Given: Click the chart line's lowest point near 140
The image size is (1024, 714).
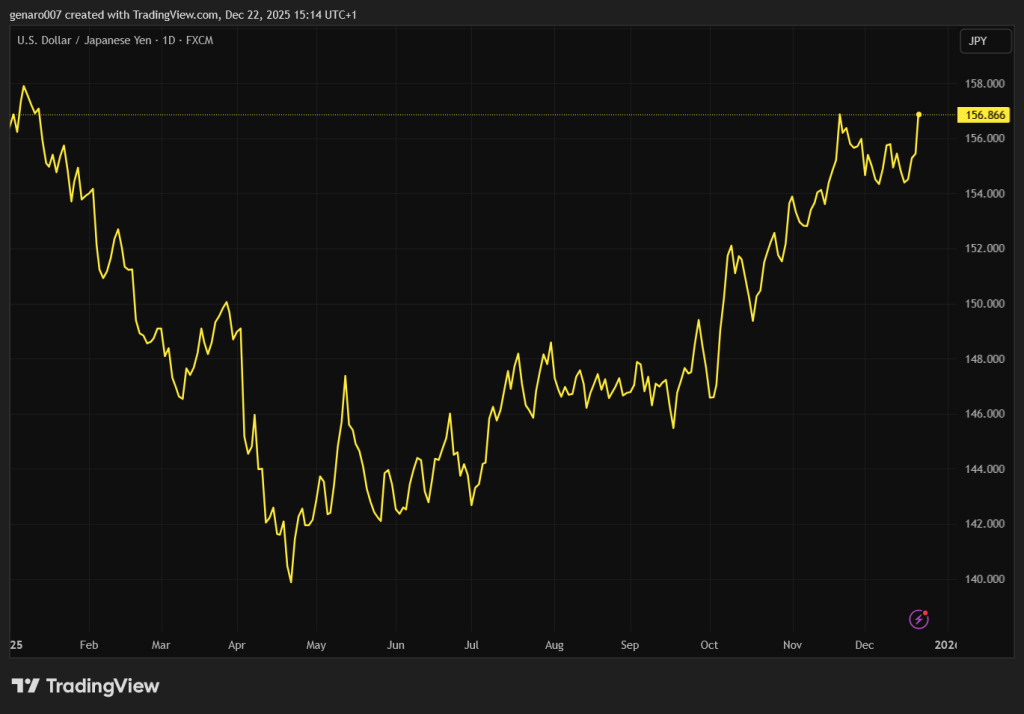Looking at the screenshot, I should 291,581.
